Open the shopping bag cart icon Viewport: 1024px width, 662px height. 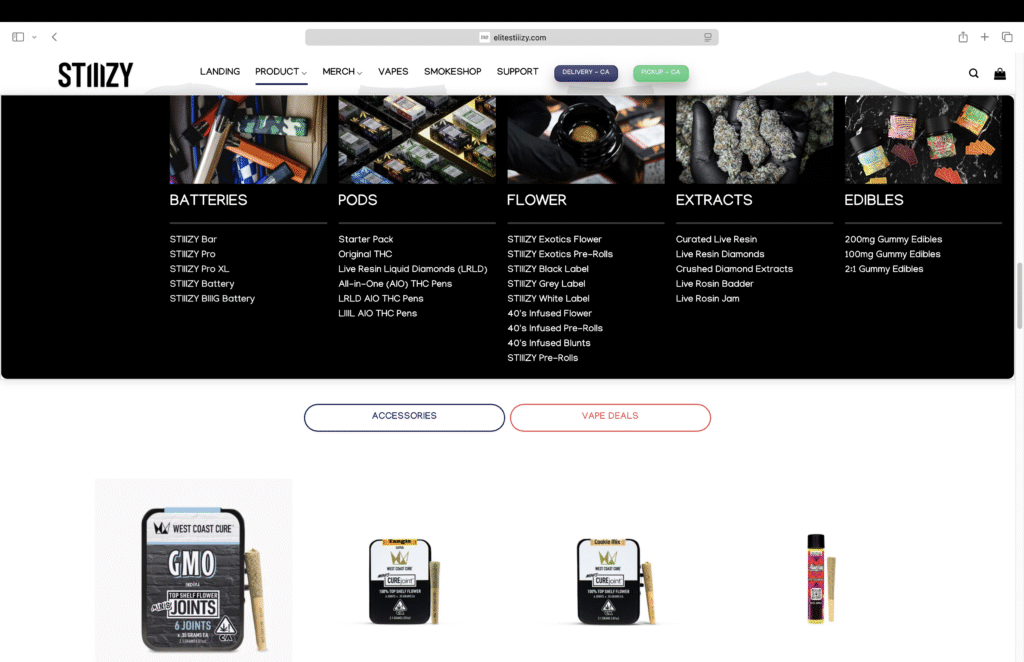1000,74
